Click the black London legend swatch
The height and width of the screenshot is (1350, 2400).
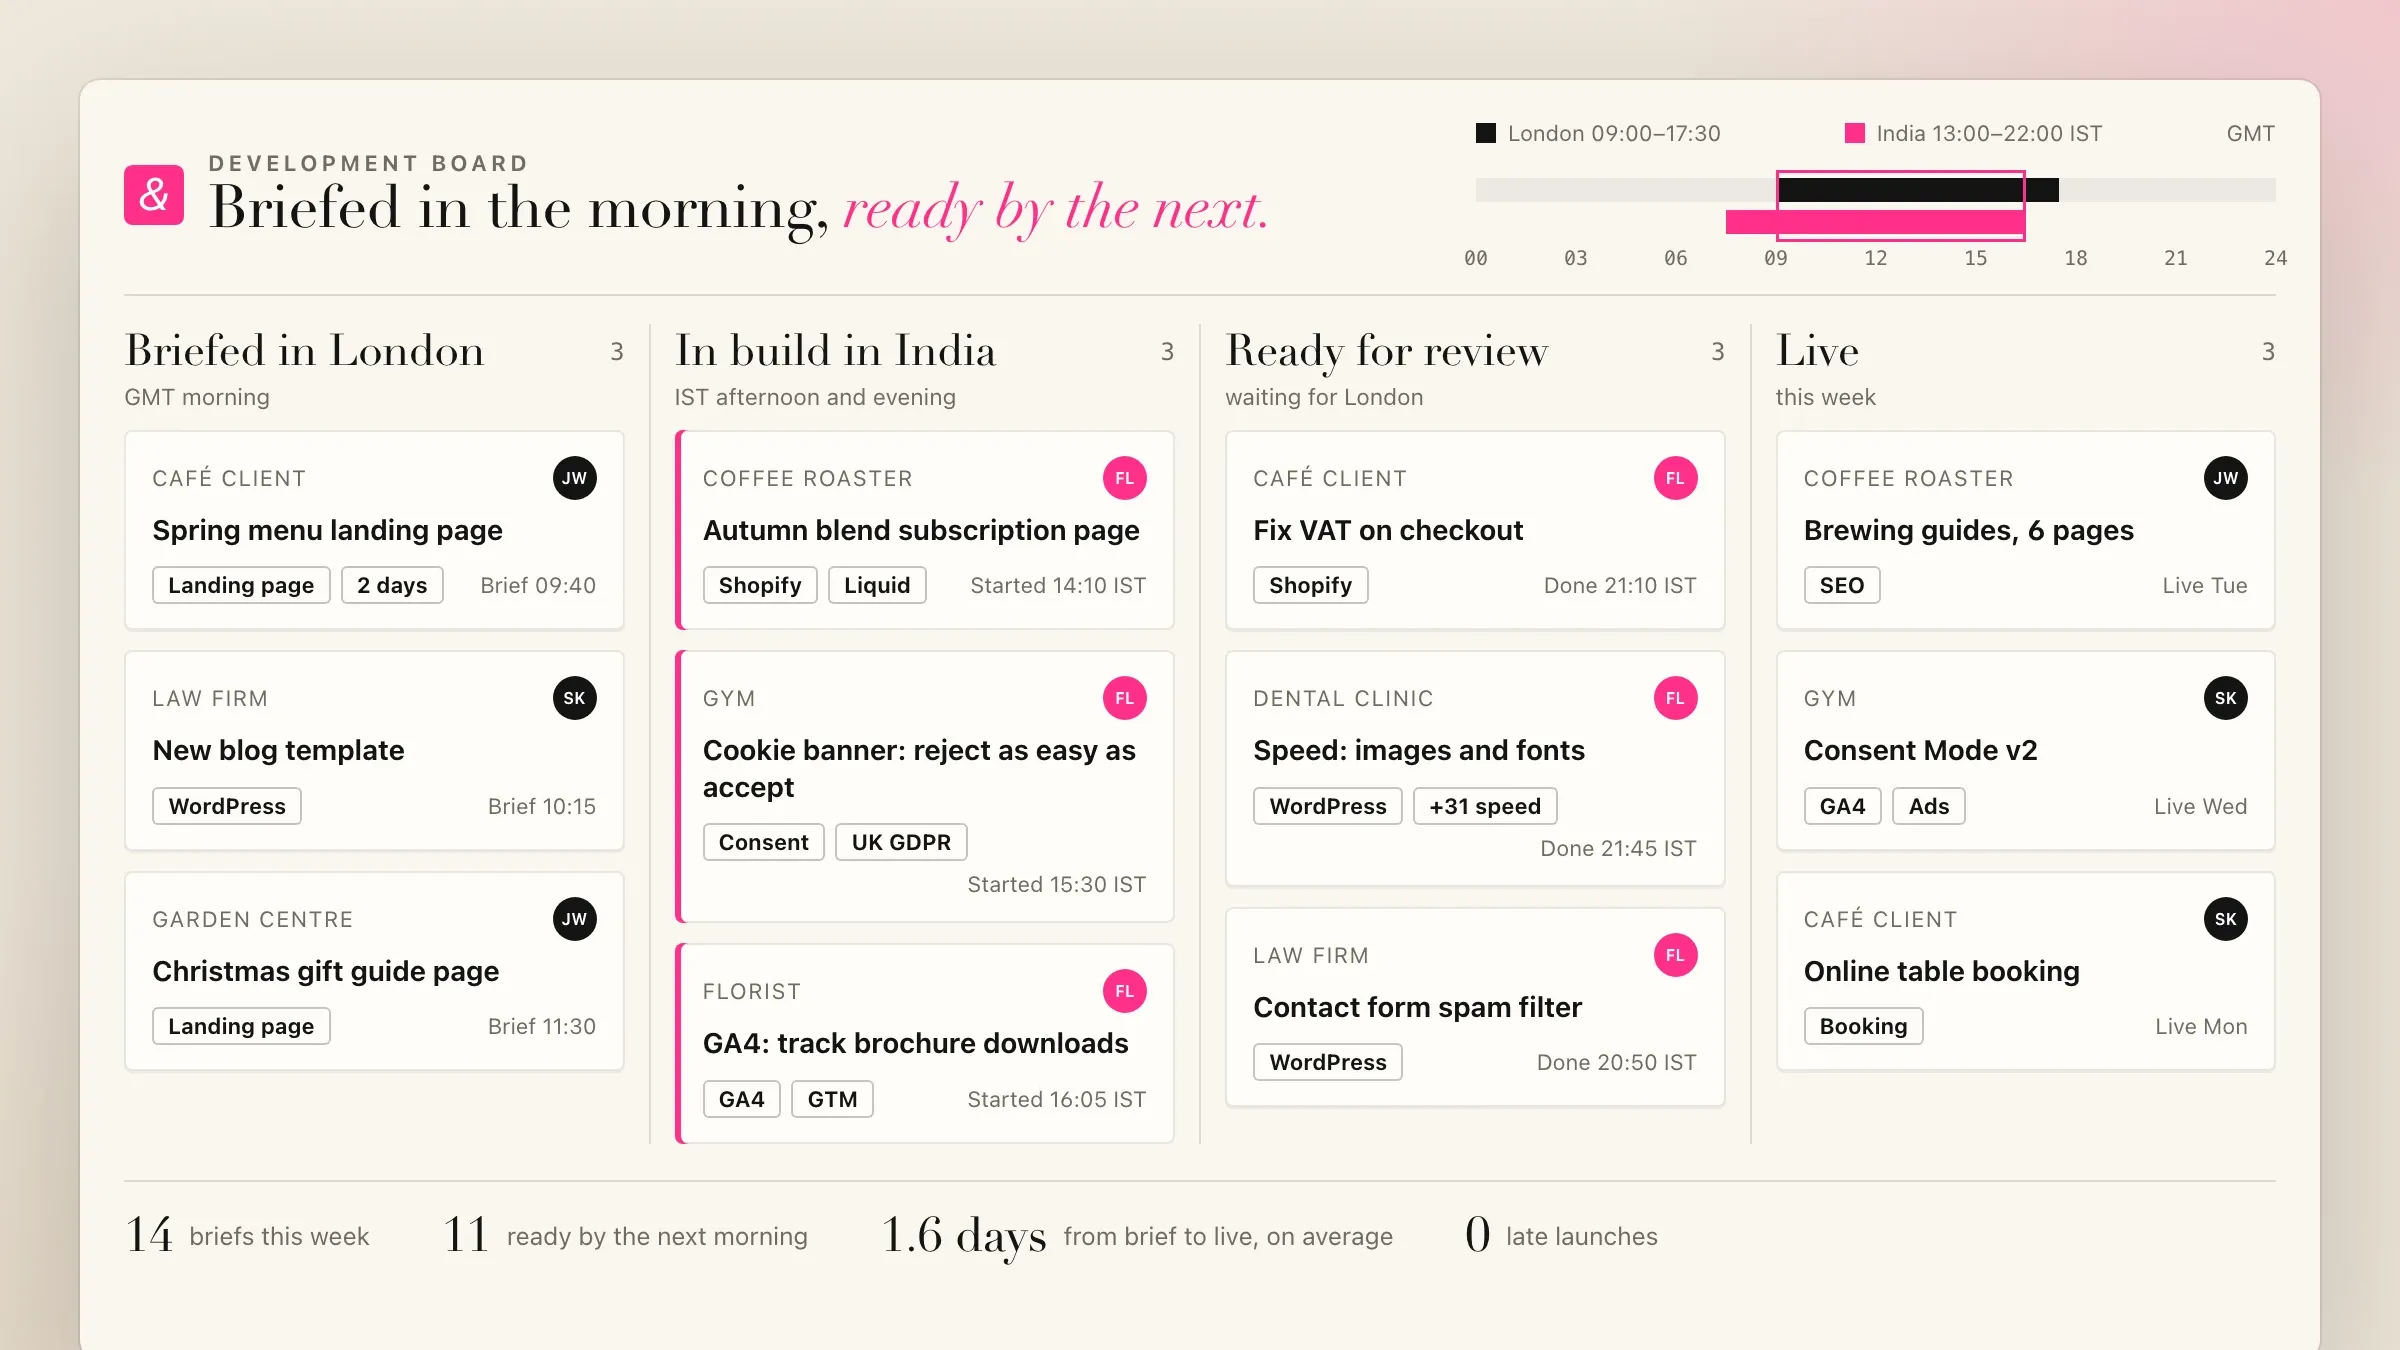pyautogui.click(x=1486, y=133)
